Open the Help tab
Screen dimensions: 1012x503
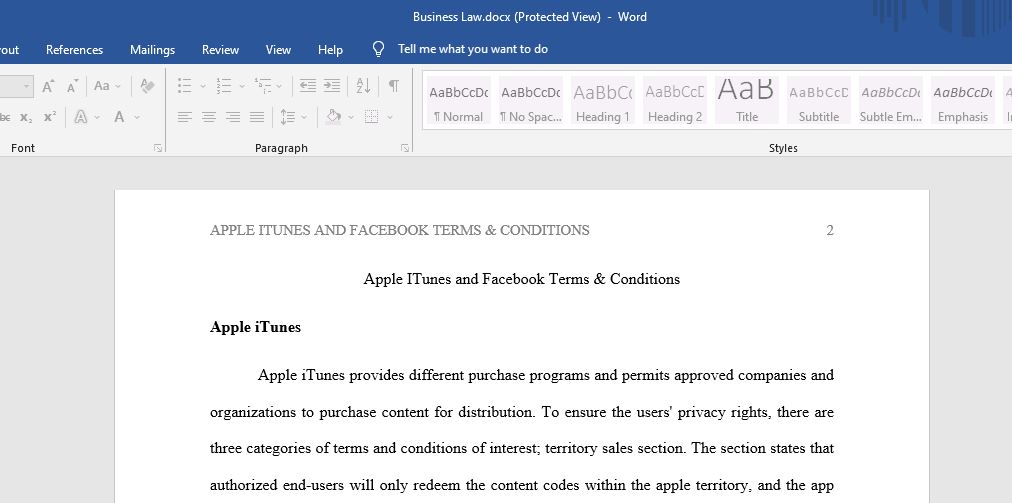click(330, 50)
